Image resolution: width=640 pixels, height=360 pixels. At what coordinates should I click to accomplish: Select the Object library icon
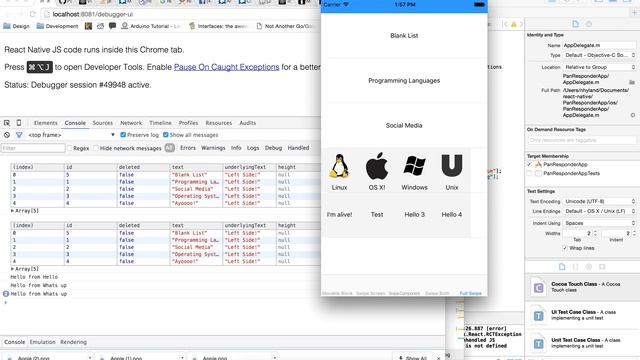click(x=589, y=267)
